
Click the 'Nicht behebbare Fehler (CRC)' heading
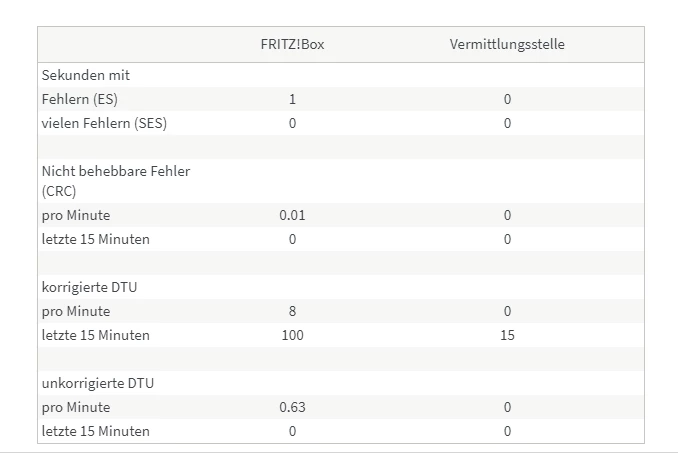115,181
